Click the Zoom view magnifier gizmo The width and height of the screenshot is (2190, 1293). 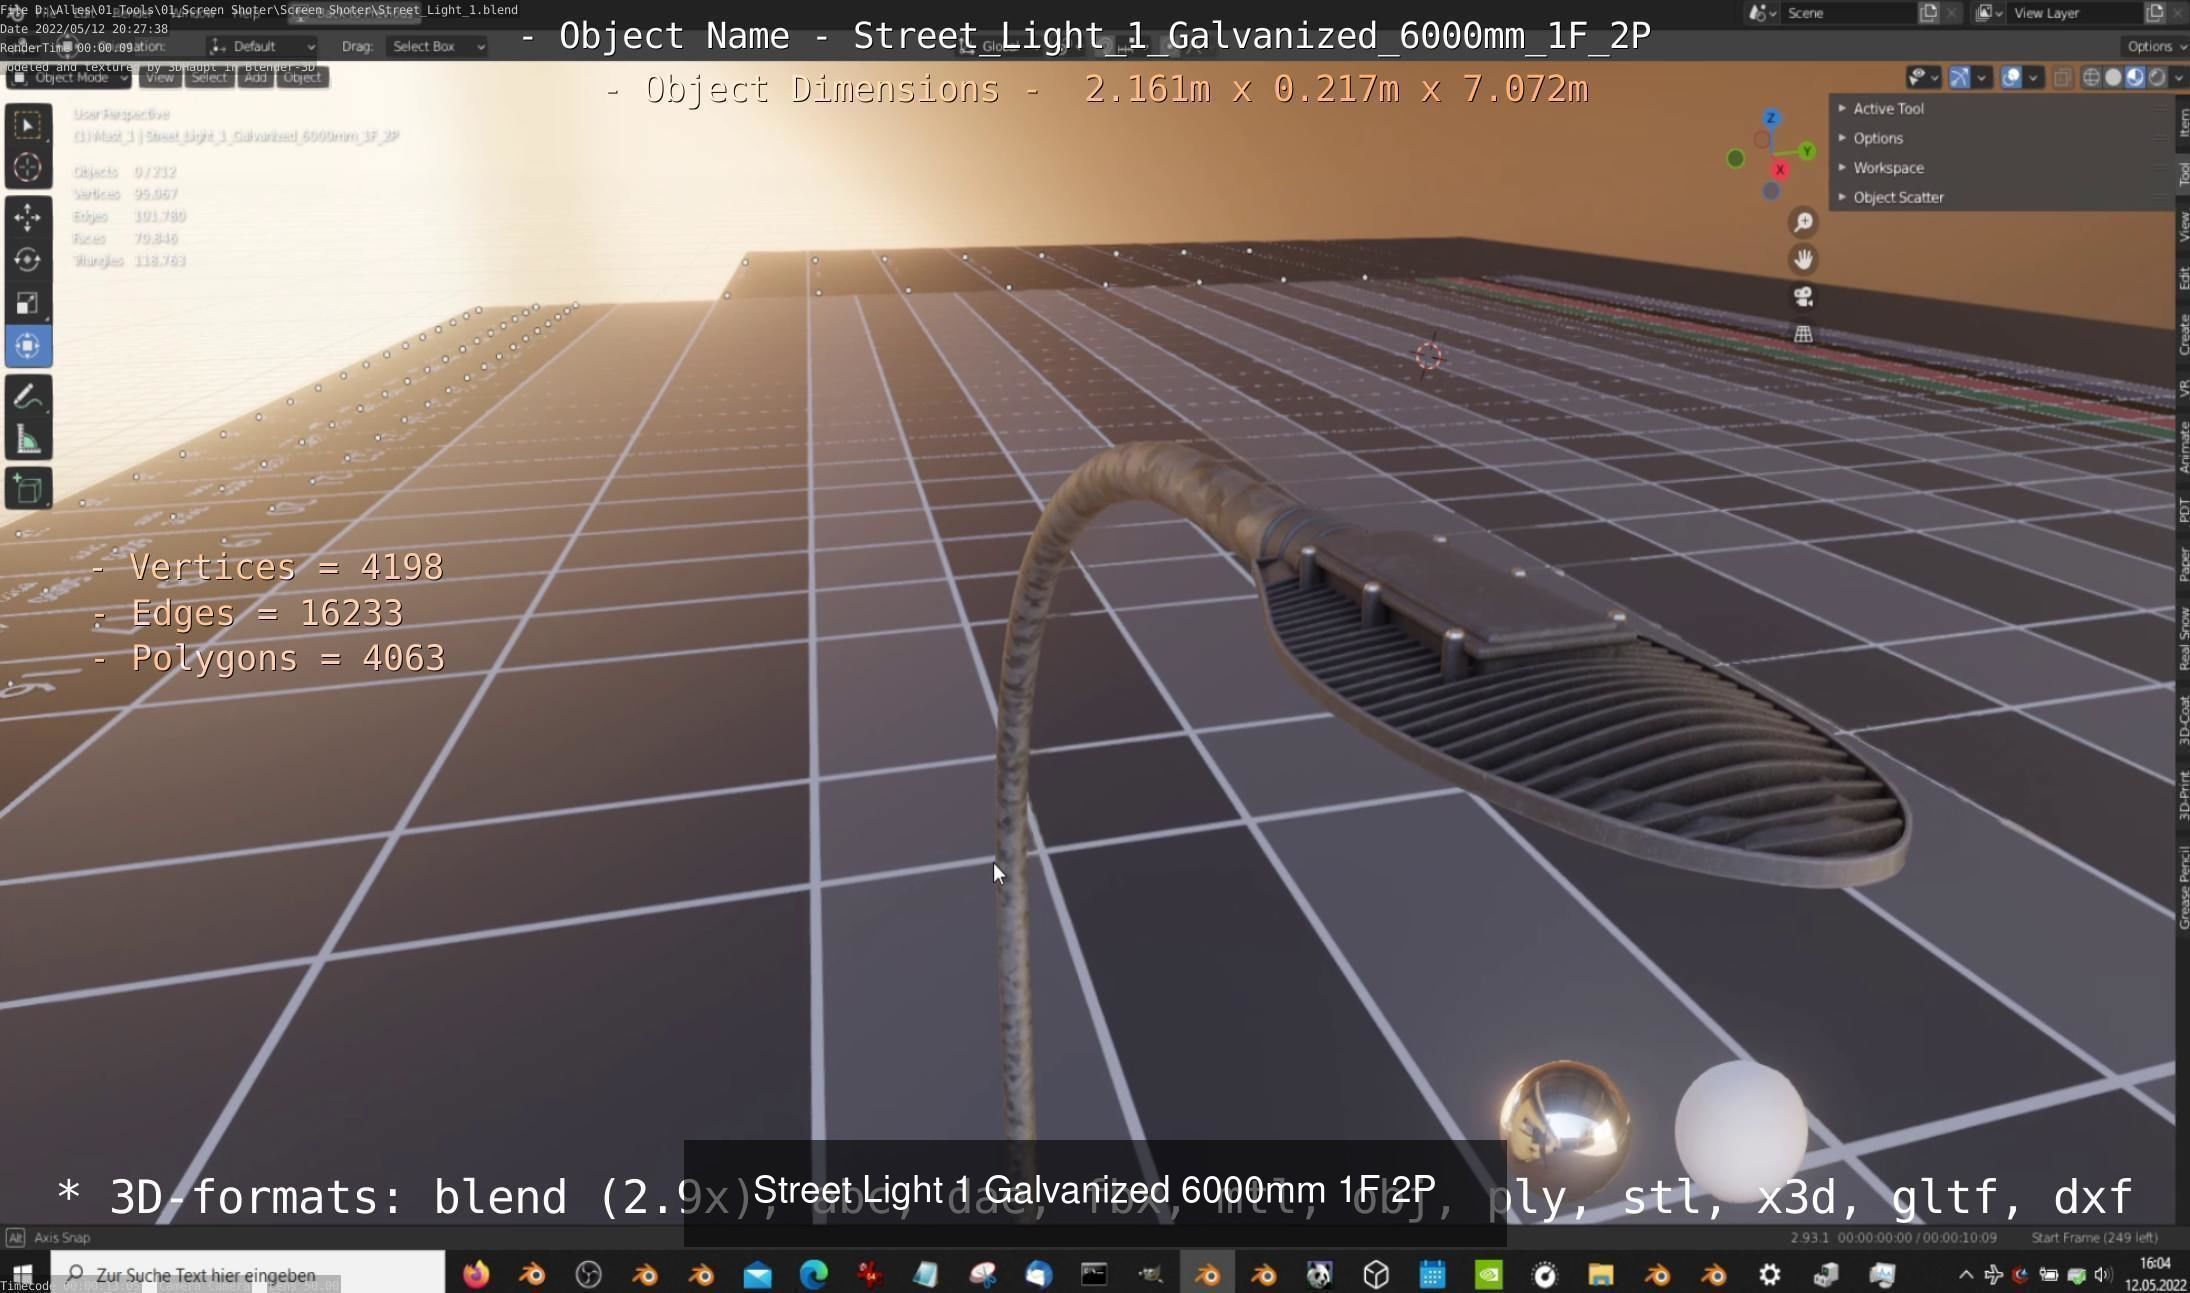(x=1803, y=222)
